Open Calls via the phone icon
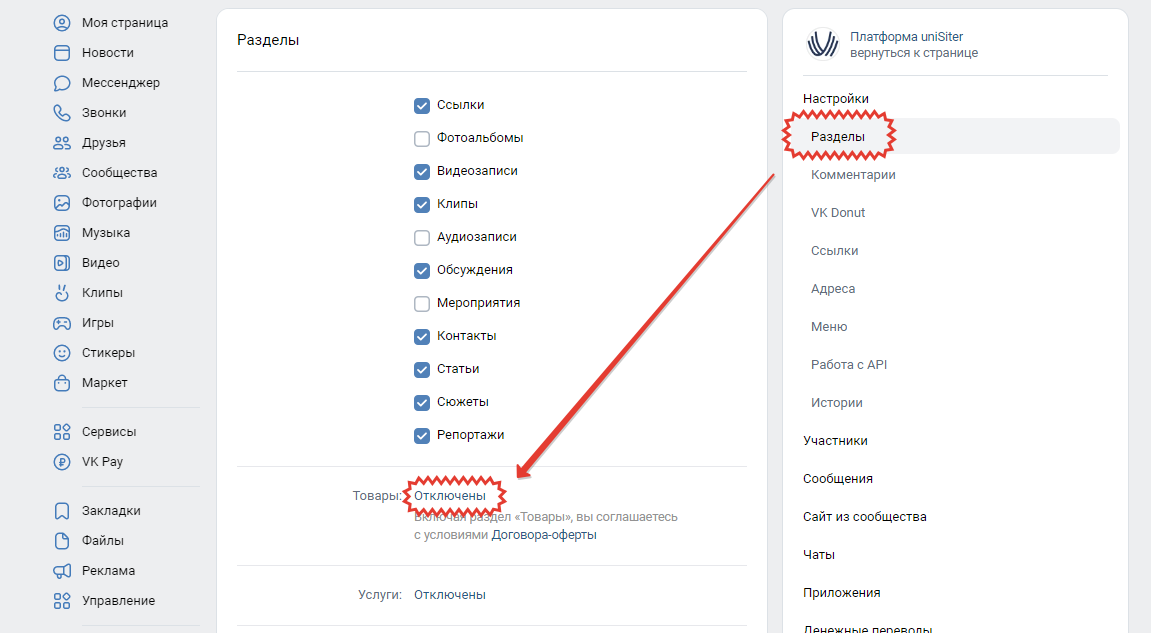This screenshot has width=1151, height=633. 62,113
